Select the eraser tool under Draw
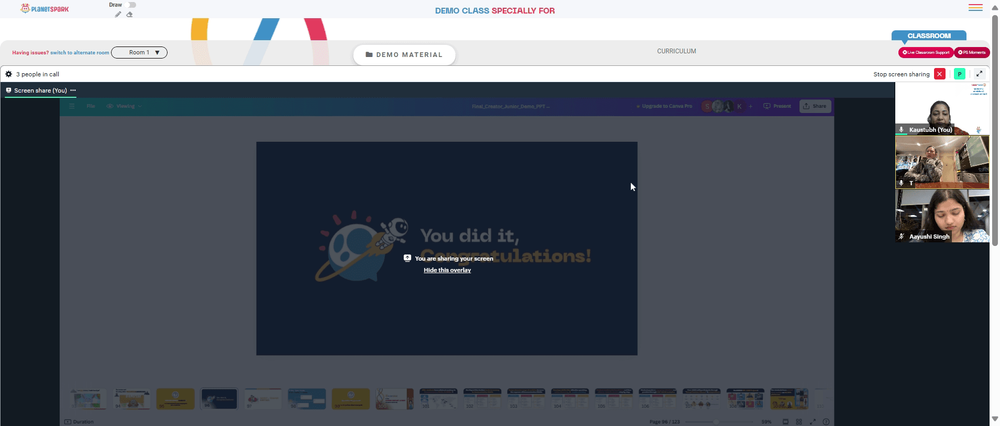 tap(129, 14)
